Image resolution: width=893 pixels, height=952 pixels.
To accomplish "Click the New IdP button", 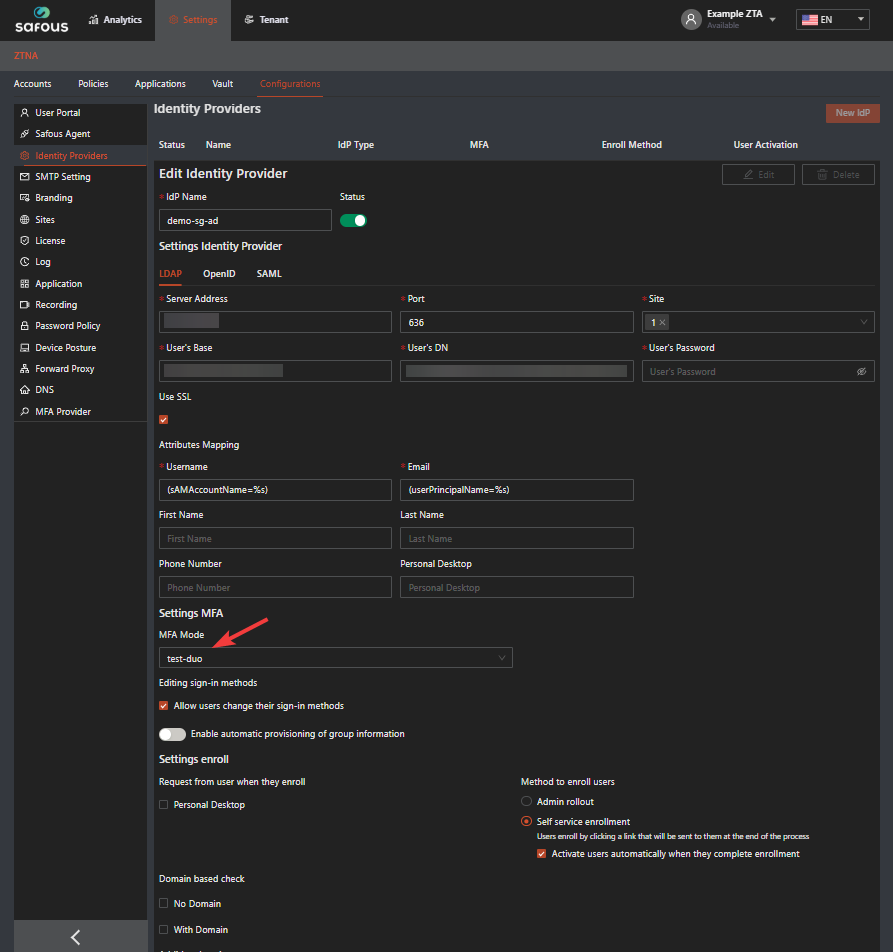I will click(x=852, y=113).
